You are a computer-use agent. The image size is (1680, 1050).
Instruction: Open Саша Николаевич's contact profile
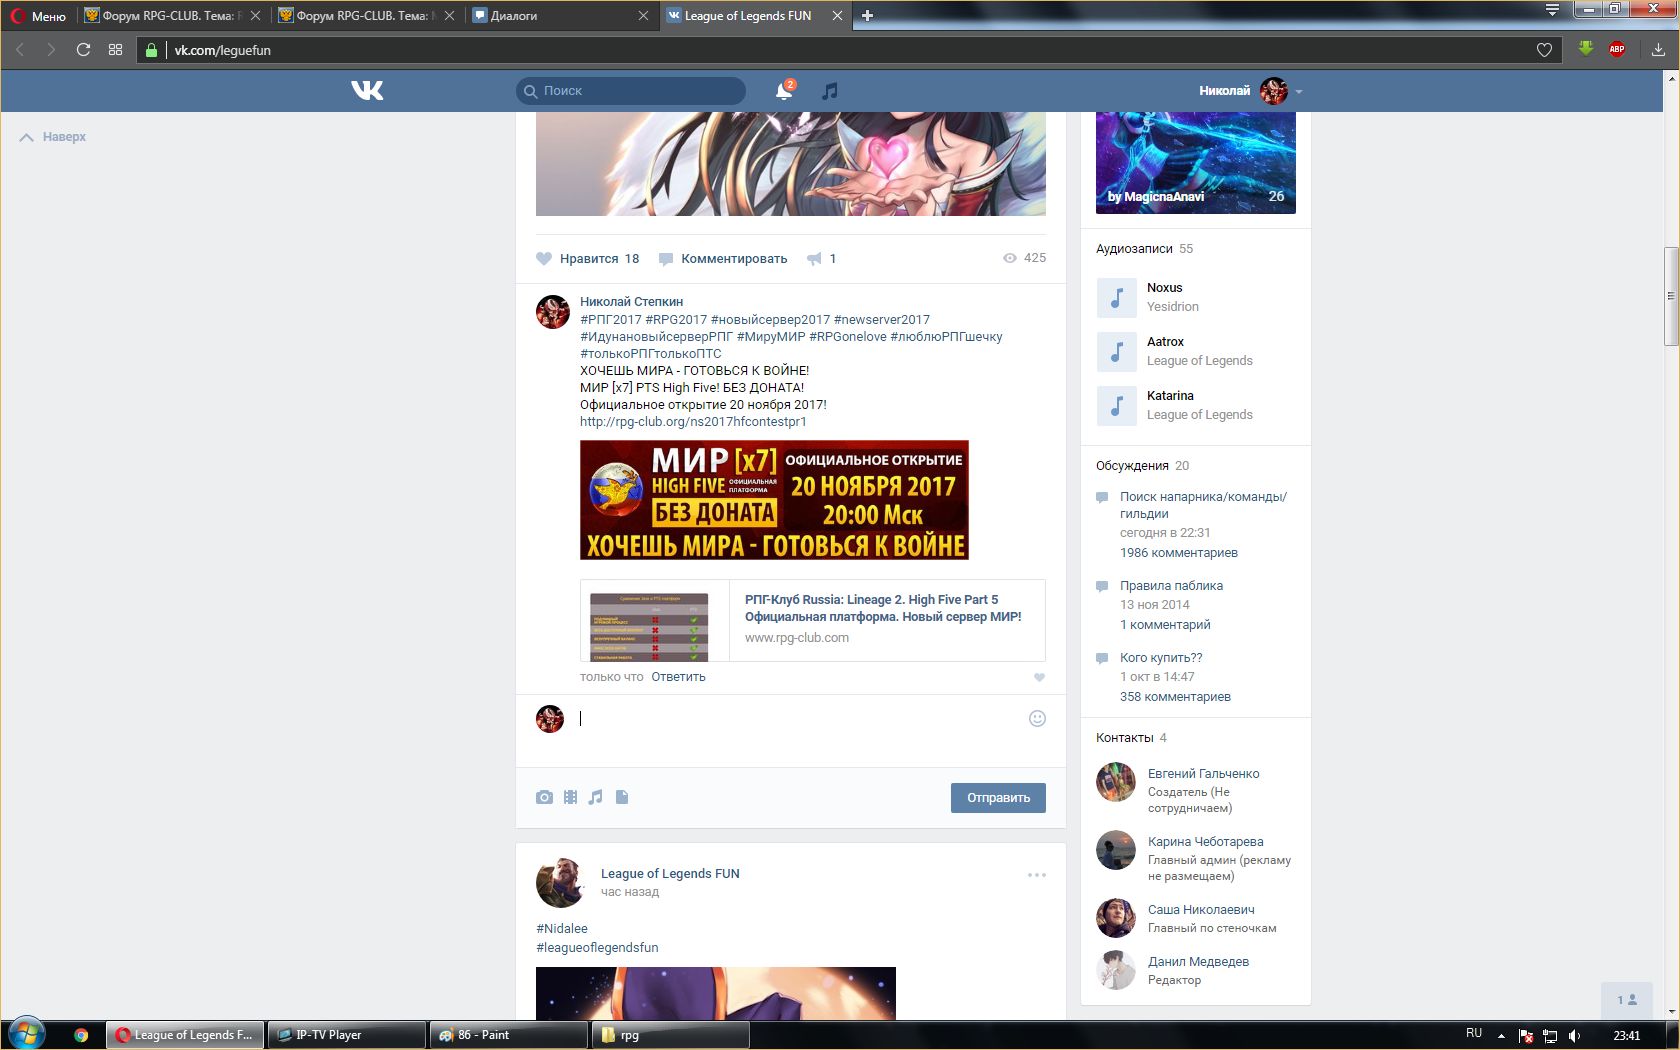(x=1201, y=910)
